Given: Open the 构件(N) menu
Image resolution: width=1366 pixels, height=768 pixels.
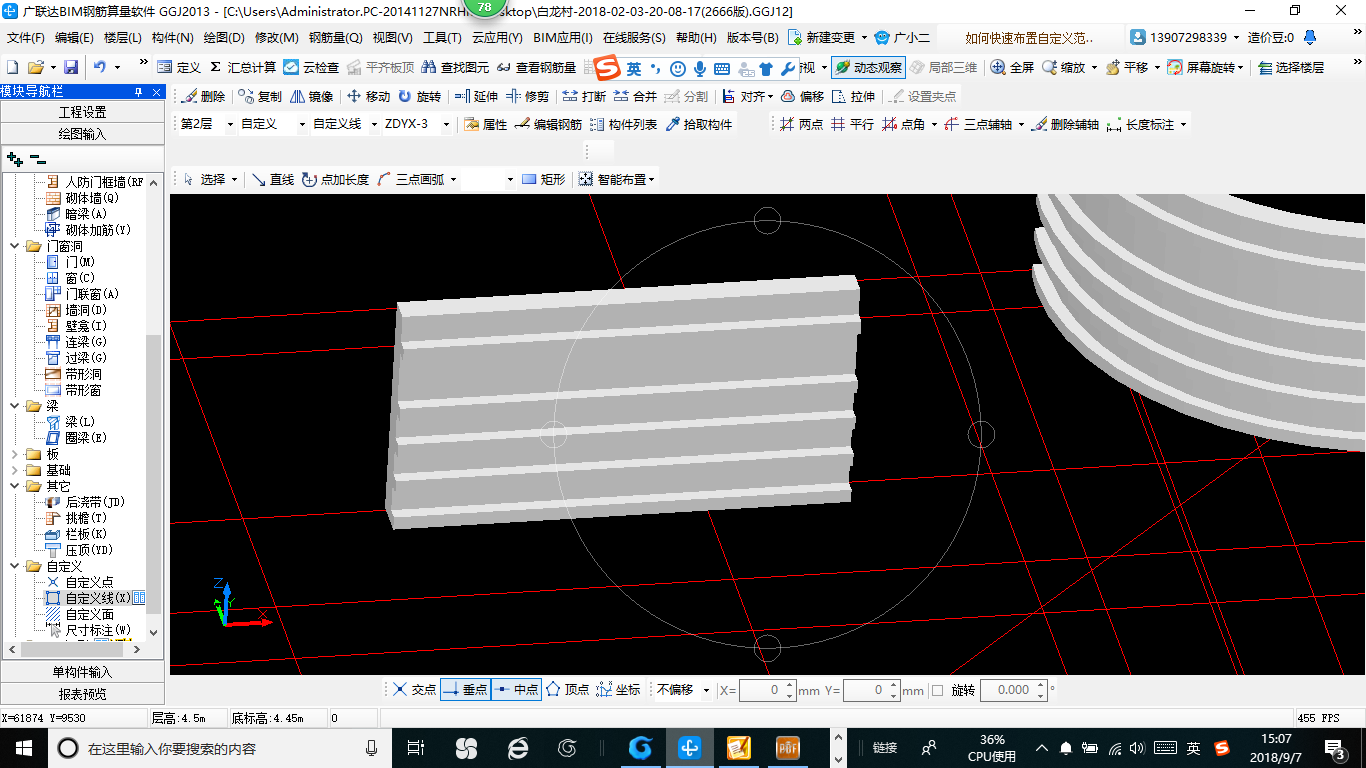Looking at the screenshot, I should 172,38.
